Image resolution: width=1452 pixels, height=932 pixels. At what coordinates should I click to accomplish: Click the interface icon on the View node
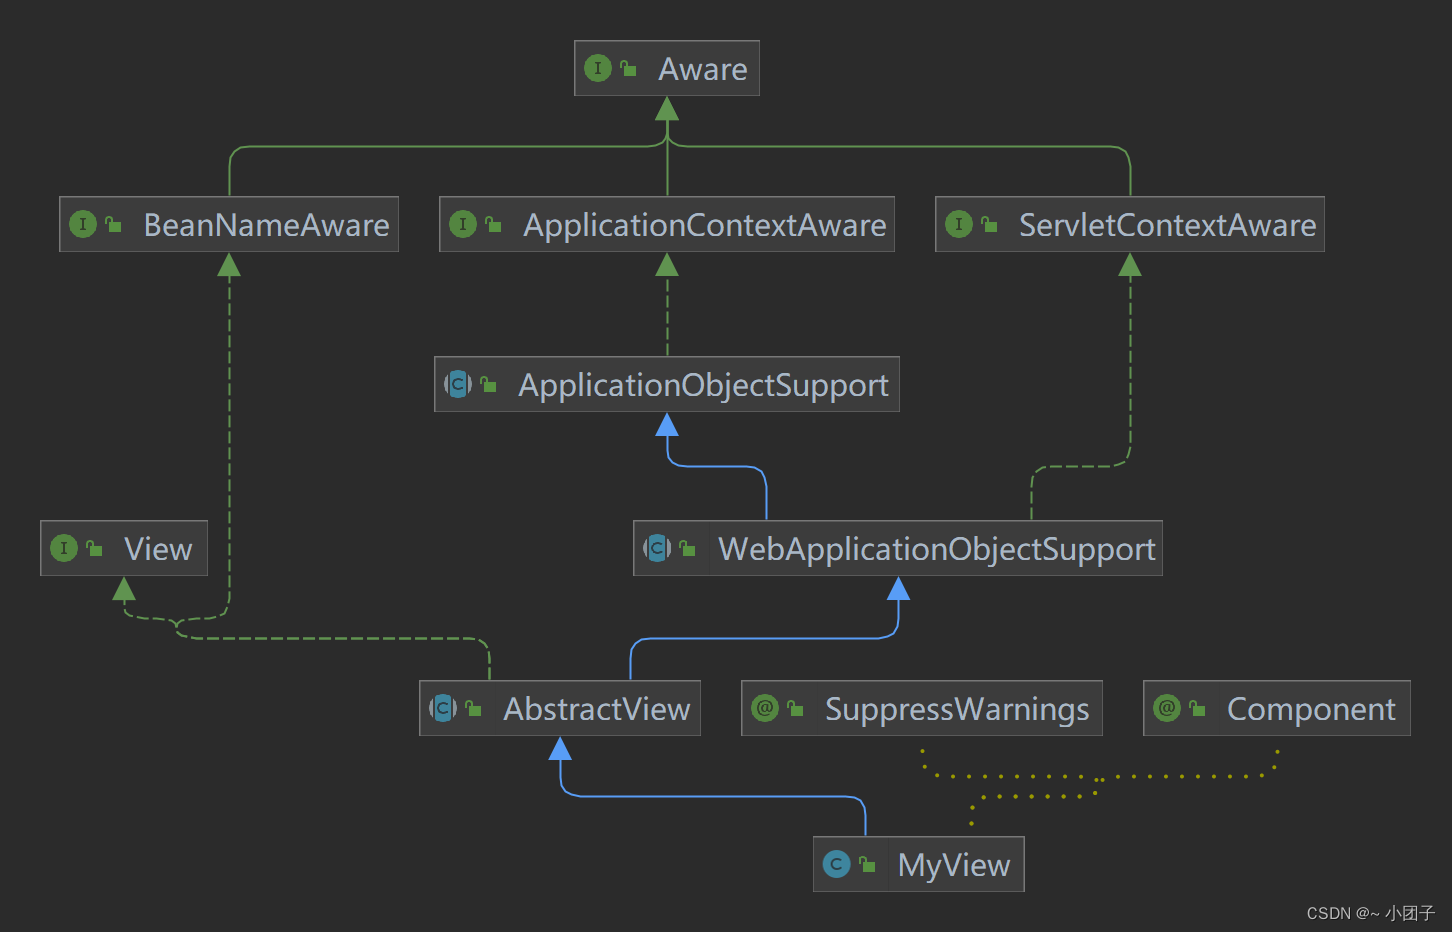[64, 548]
